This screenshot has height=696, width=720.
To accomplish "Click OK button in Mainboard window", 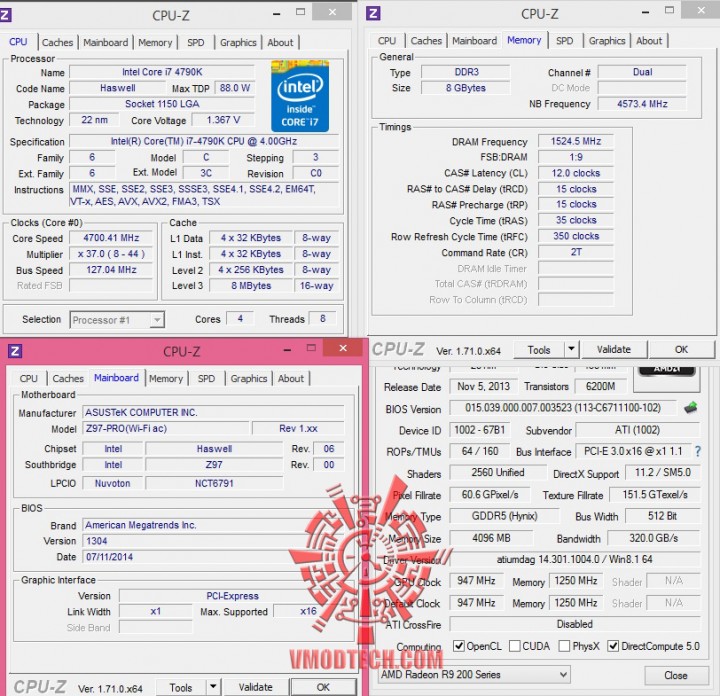I will coord(323,687).
